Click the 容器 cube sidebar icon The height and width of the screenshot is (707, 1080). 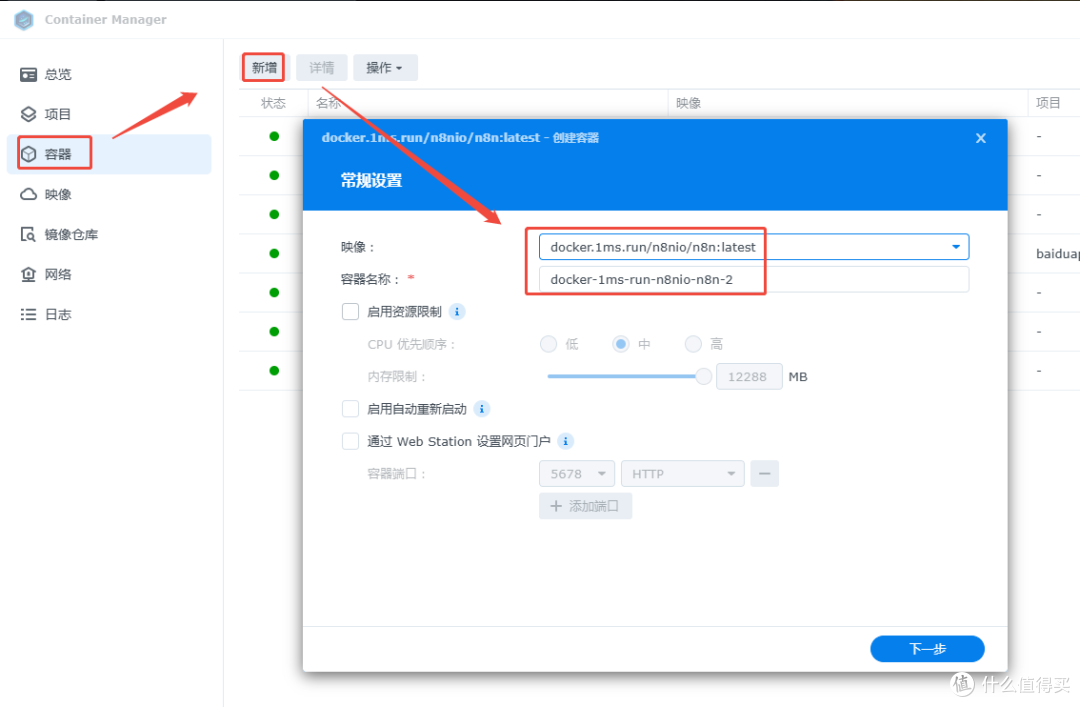click(28, 154)
